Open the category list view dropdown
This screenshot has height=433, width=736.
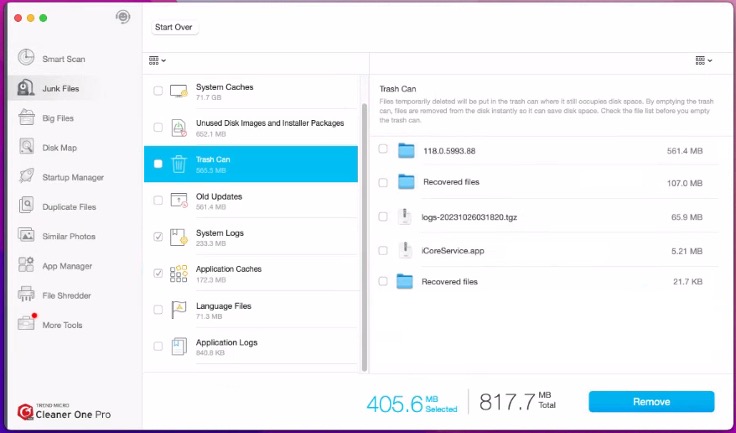157,60
